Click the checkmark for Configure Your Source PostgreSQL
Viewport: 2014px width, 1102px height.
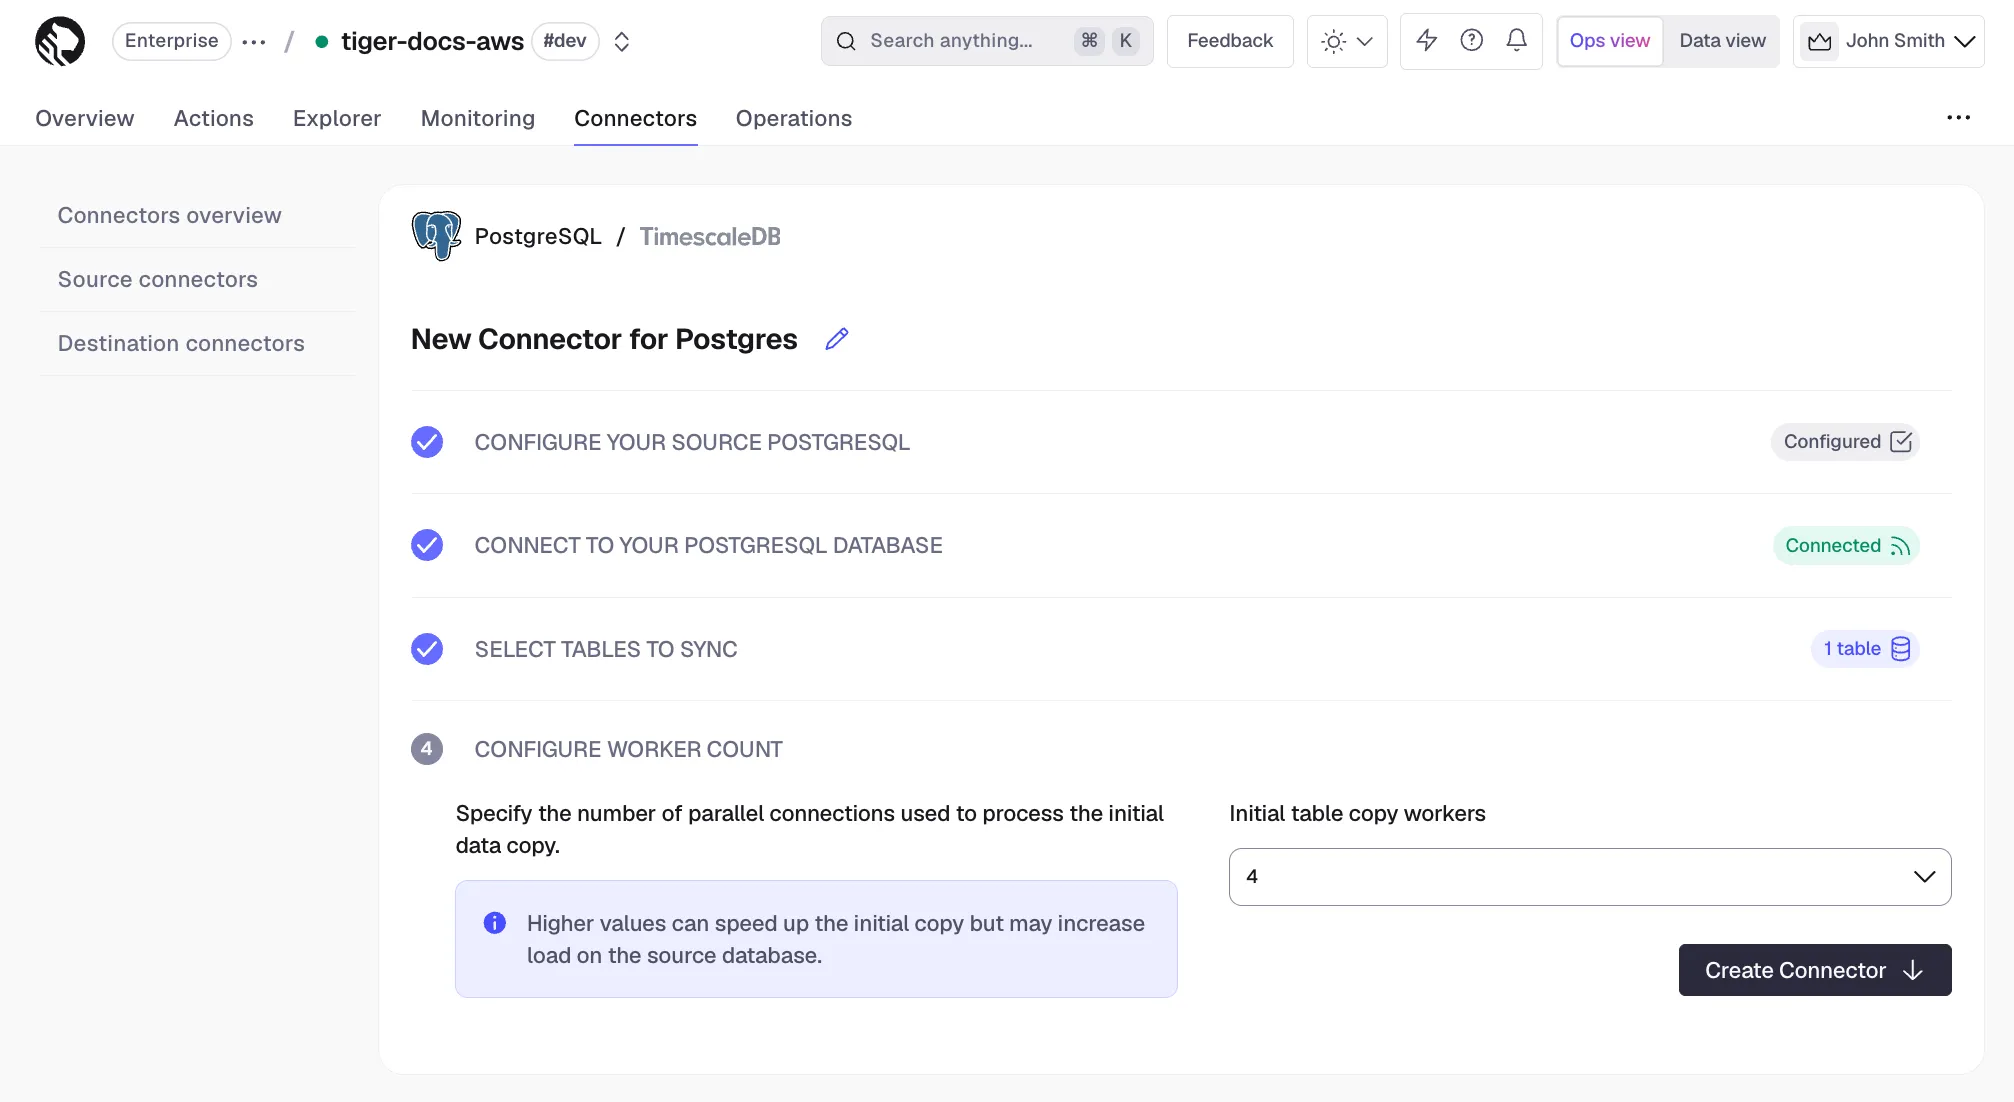tap(427, 442)
